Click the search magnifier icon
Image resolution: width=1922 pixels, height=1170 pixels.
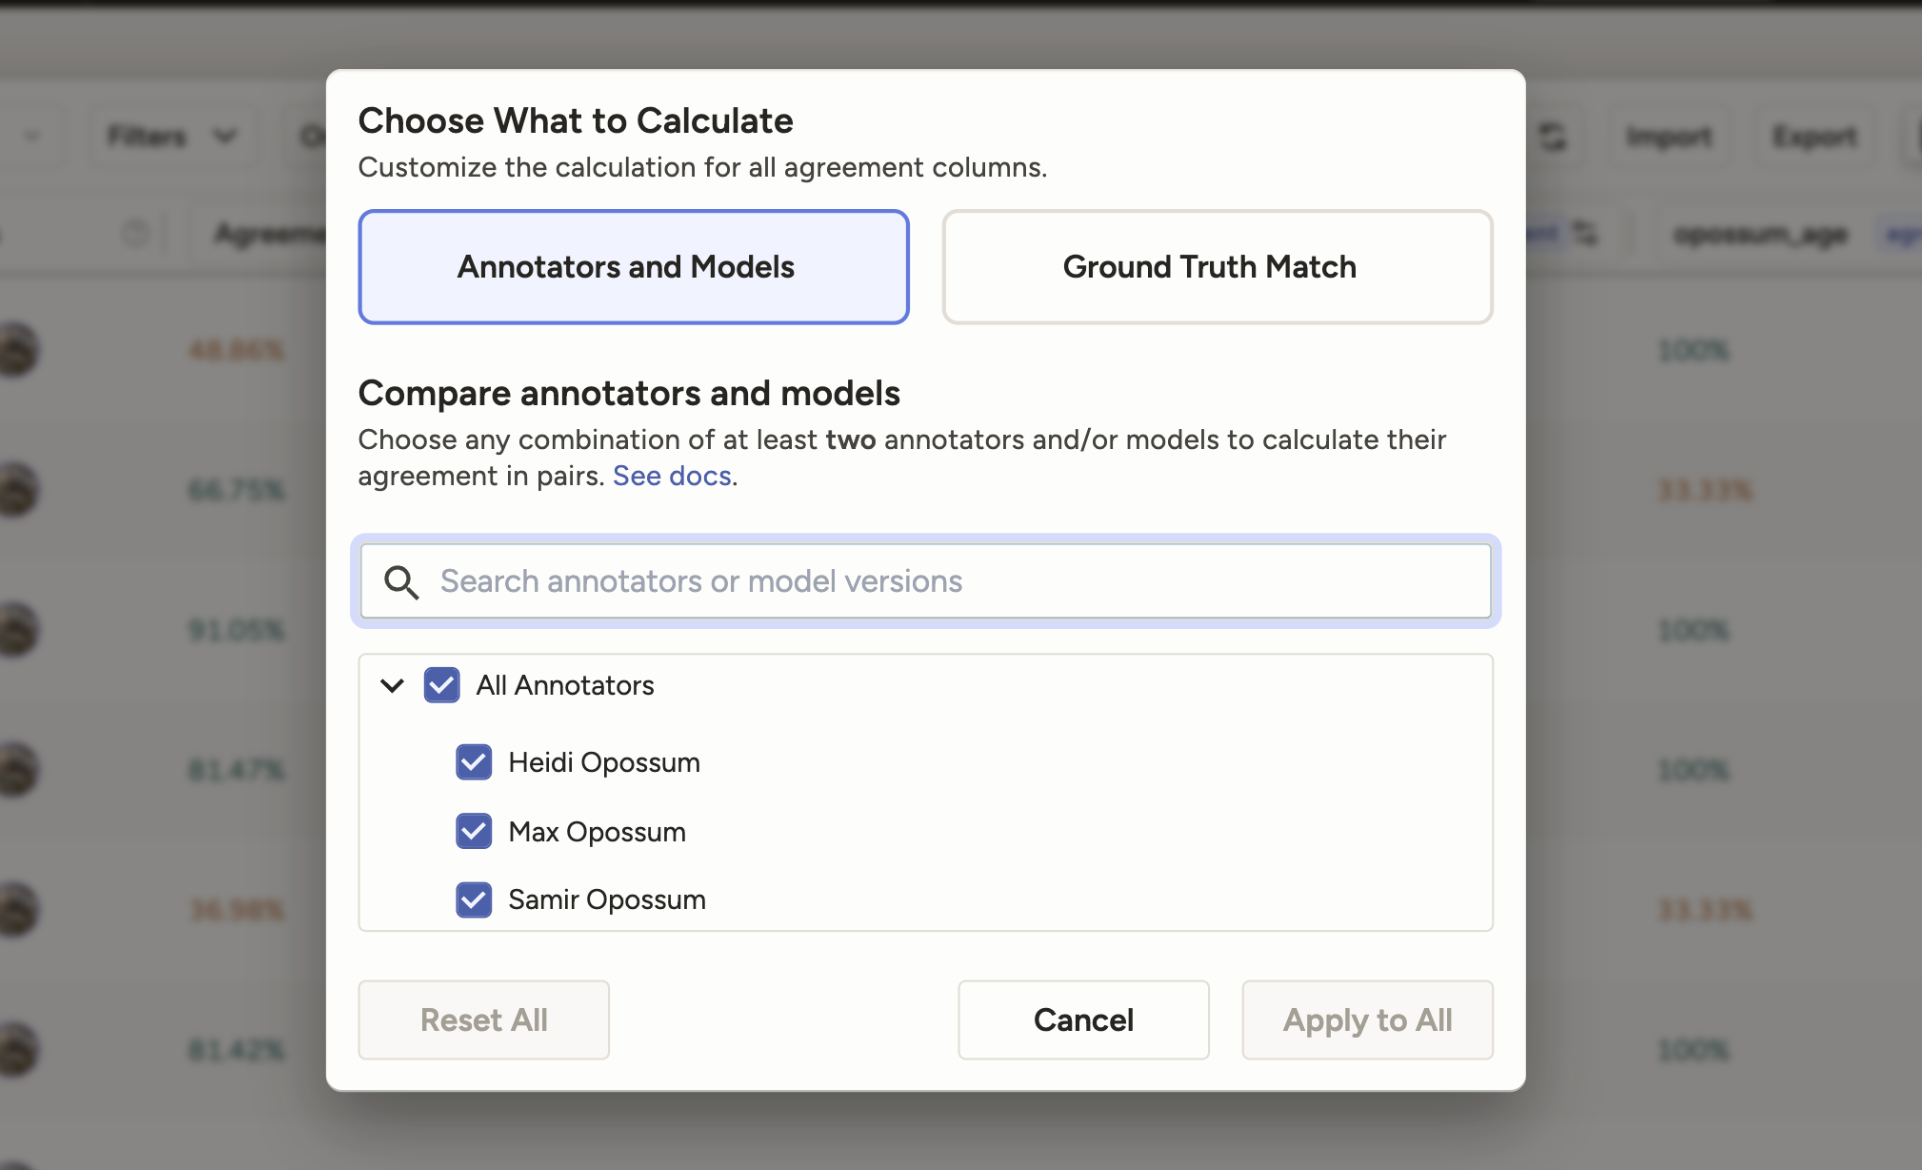pos(401,582)
